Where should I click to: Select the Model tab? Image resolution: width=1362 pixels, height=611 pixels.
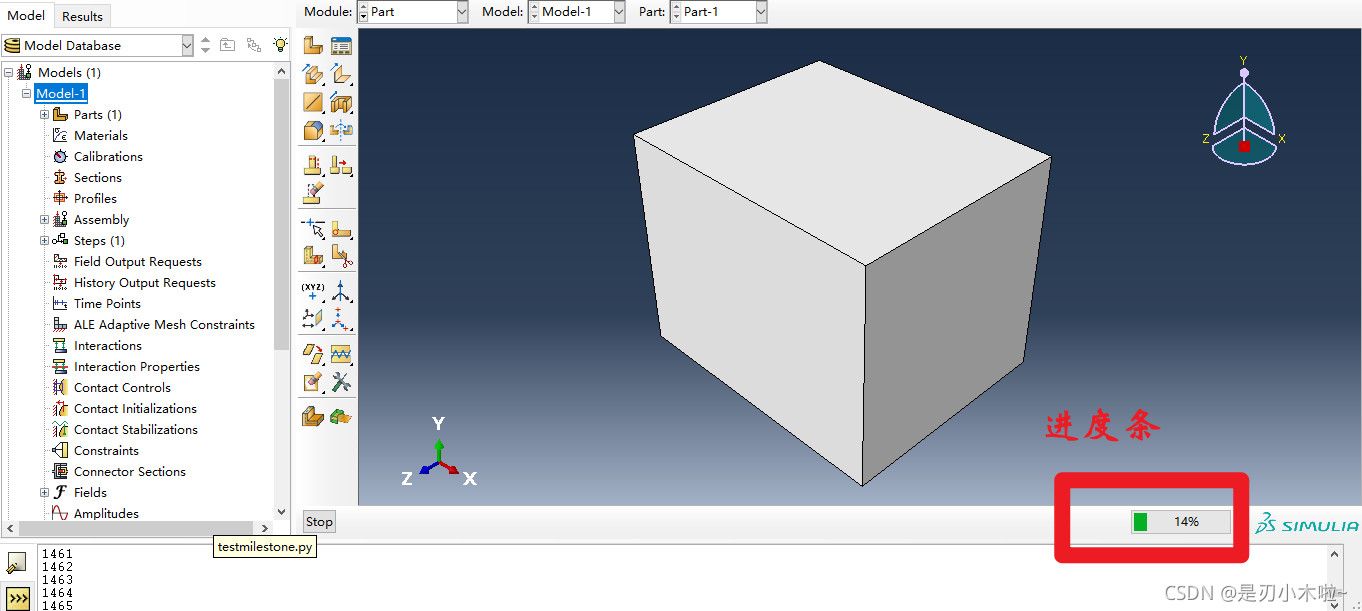26,15
